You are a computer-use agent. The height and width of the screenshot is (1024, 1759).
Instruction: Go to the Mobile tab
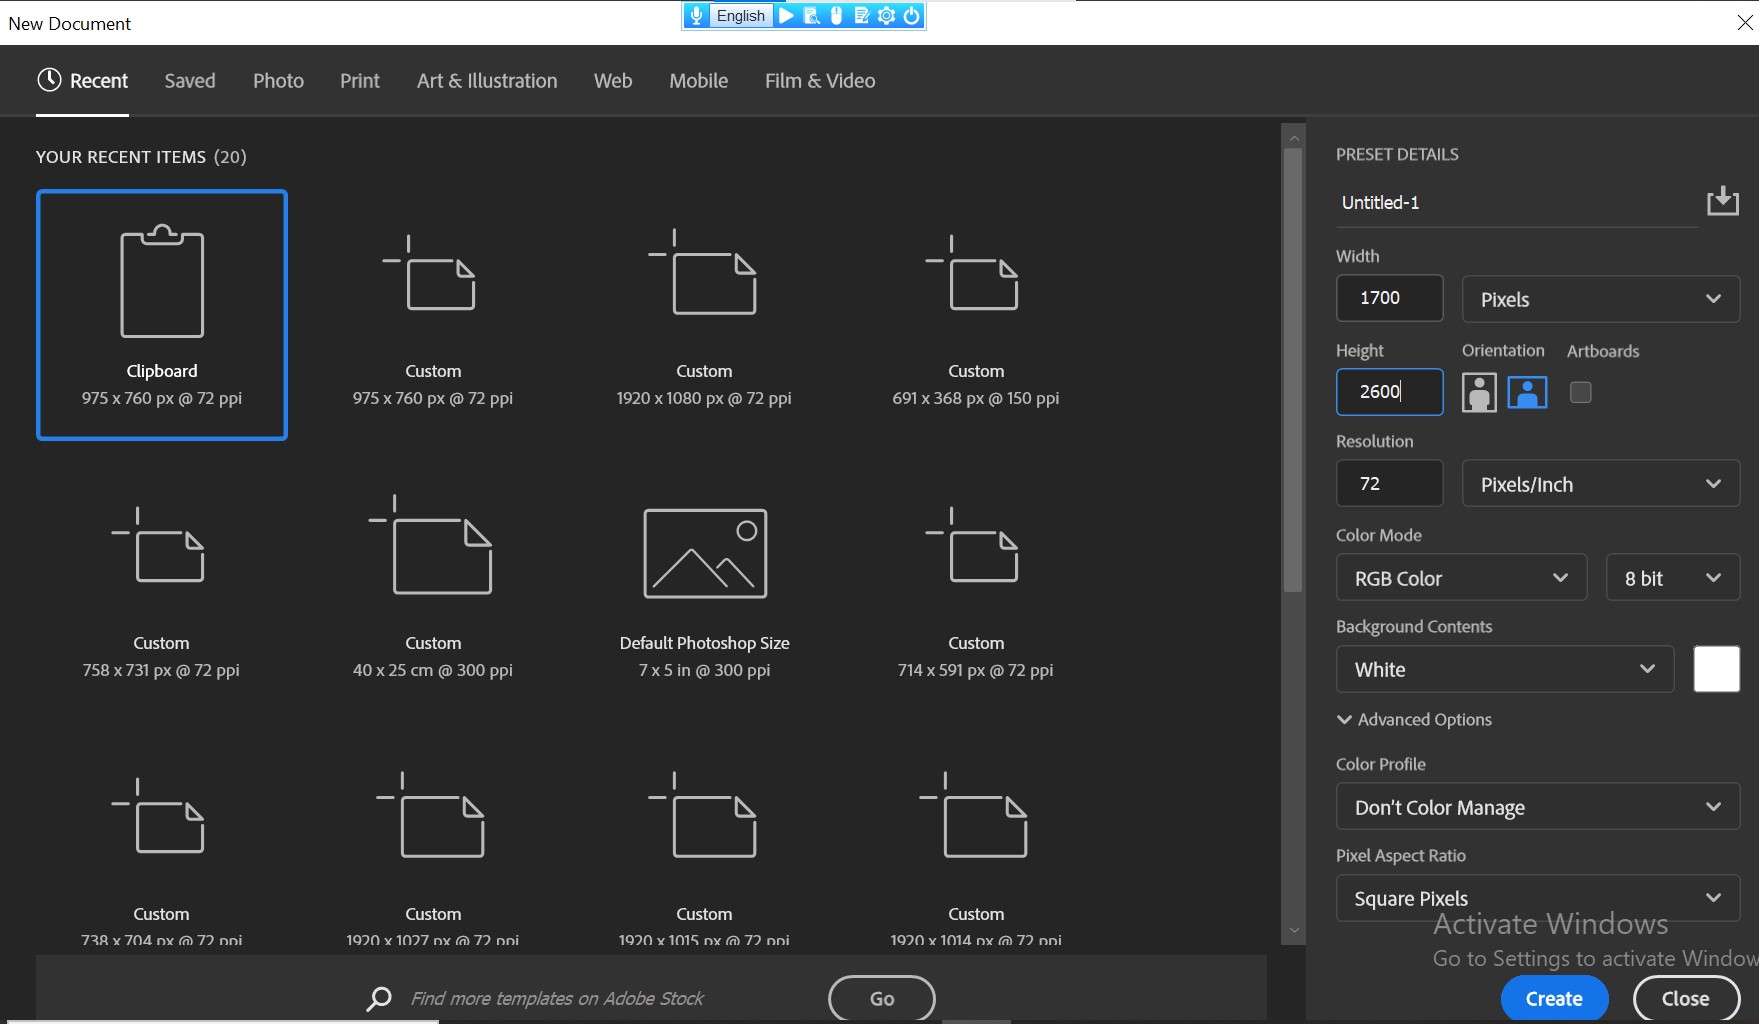699,81
